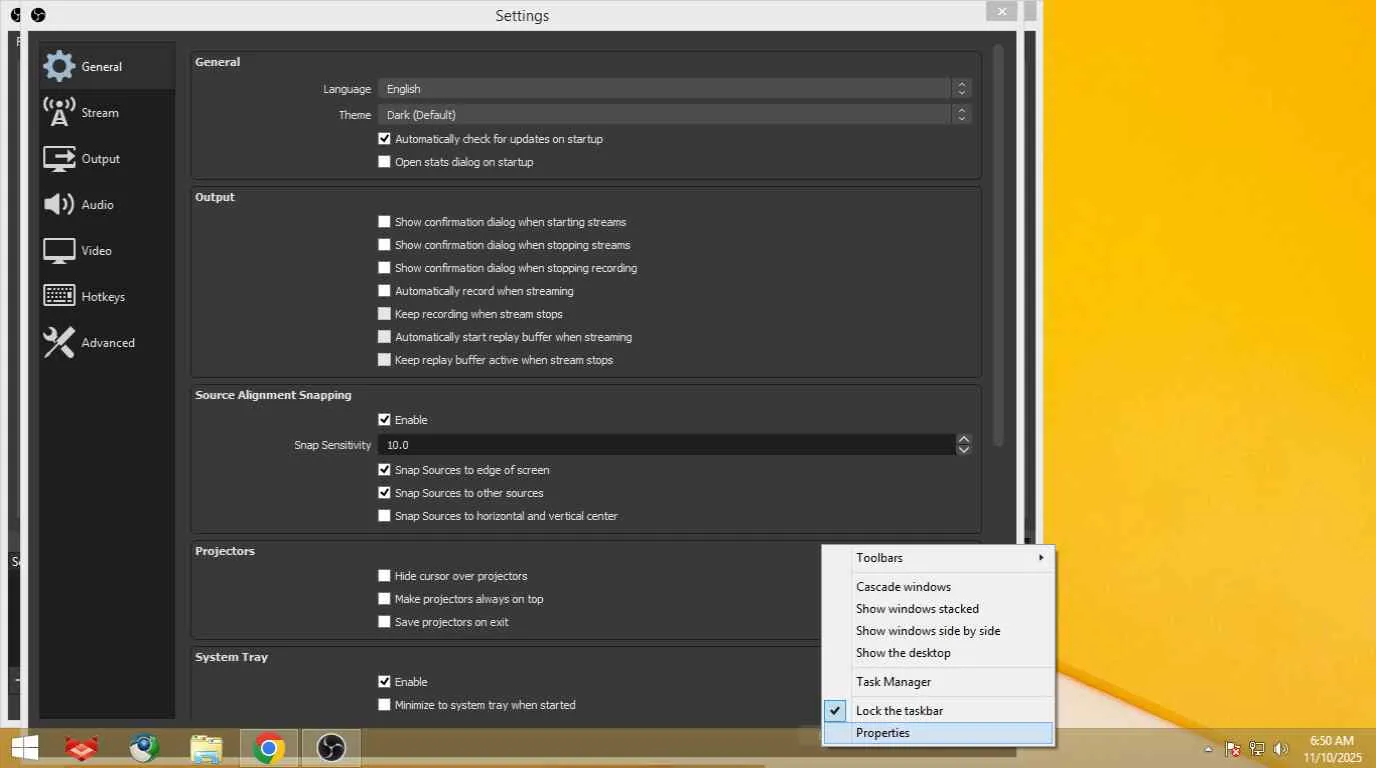1376x768 pixels.
Task: Toggle System Tray Enable checkbox
Action: click(384, 682)
